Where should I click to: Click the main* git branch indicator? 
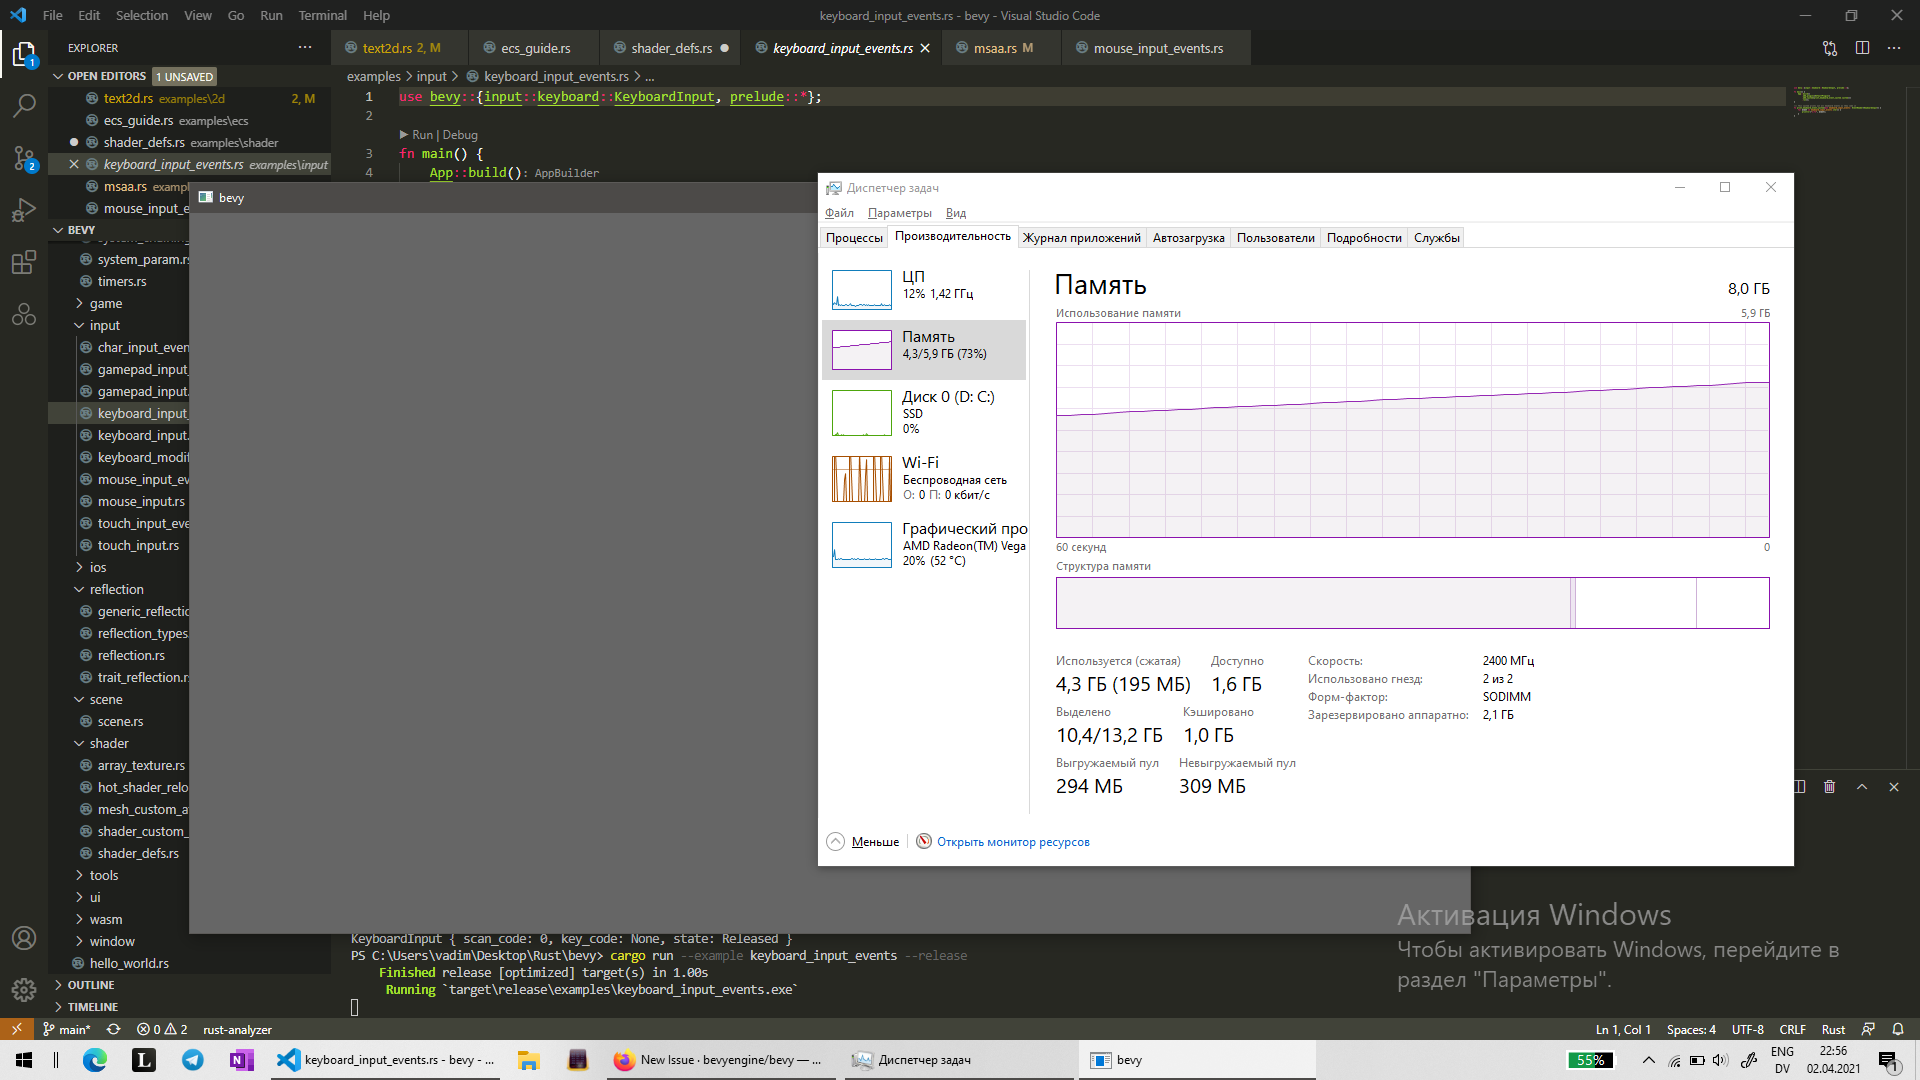pyautogui.click(x=67, y=1029)
